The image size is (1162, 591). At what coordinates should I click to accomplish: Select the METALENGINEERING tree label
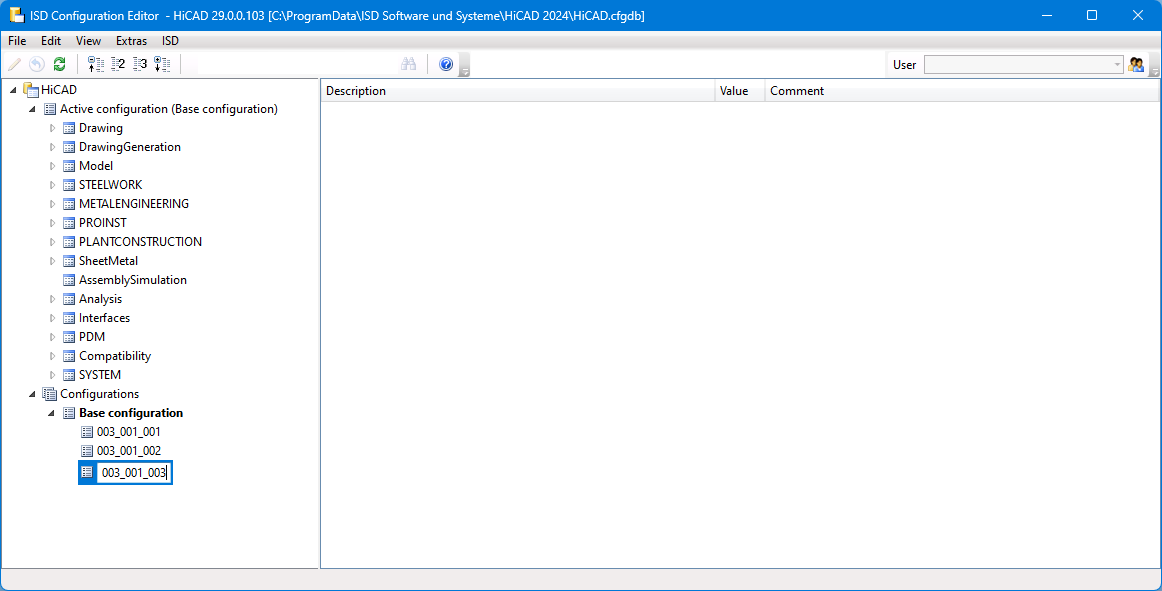[134, 204]
